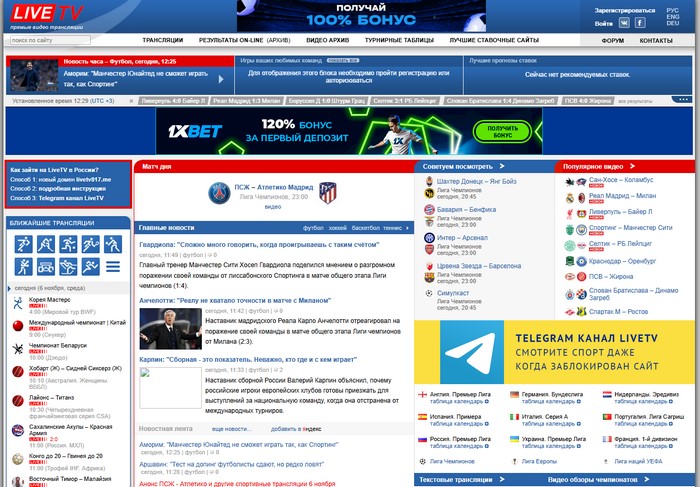Screen dimensions: 700x487
Task: Click the Germany flag by Бундеслига
Action: coord(514,395)
